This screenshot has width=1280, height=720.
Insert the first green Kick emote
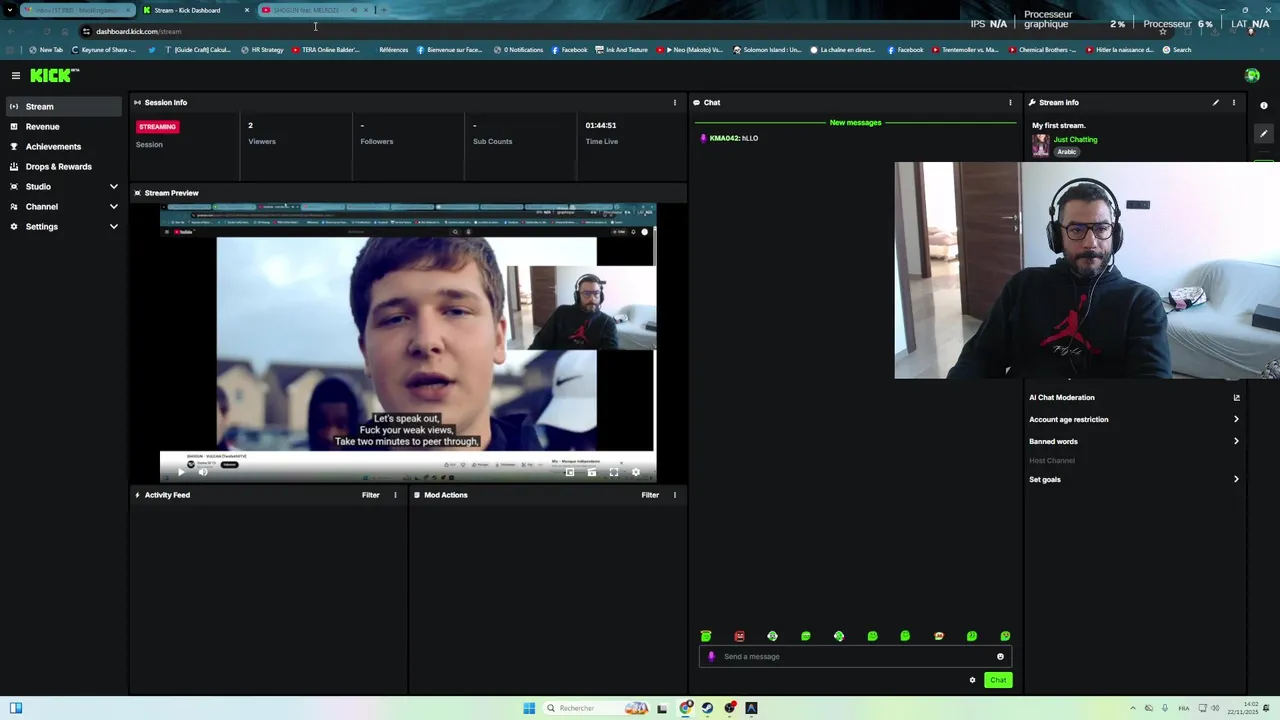706,636
